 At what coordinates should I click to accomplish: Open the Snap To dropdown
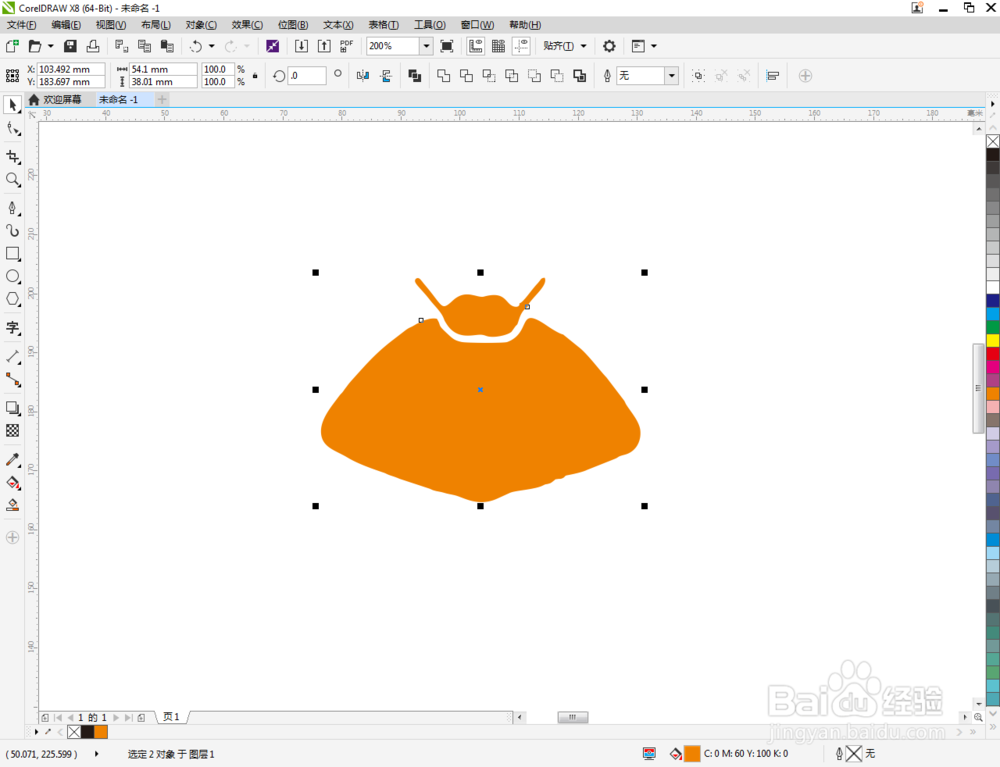(564, 46)
